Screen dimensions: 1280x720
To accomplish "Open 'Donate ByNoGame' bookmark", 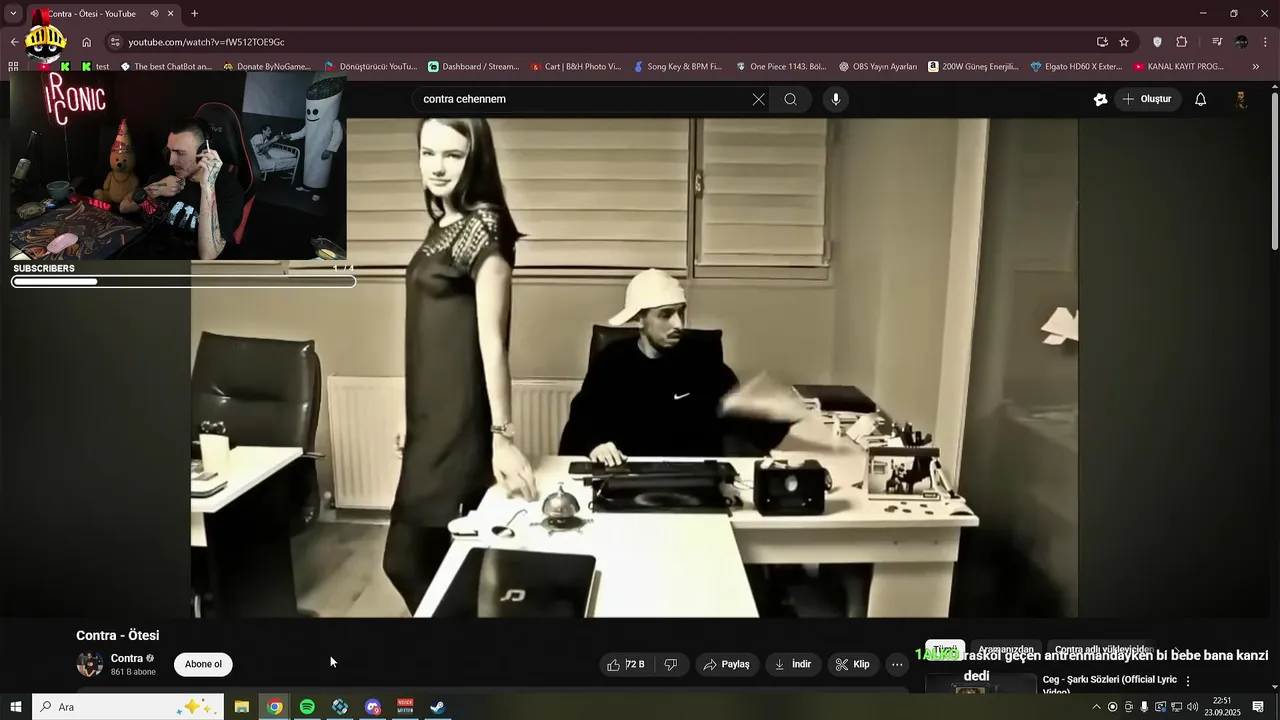I will pyautogui.click(x=267, y=67).
